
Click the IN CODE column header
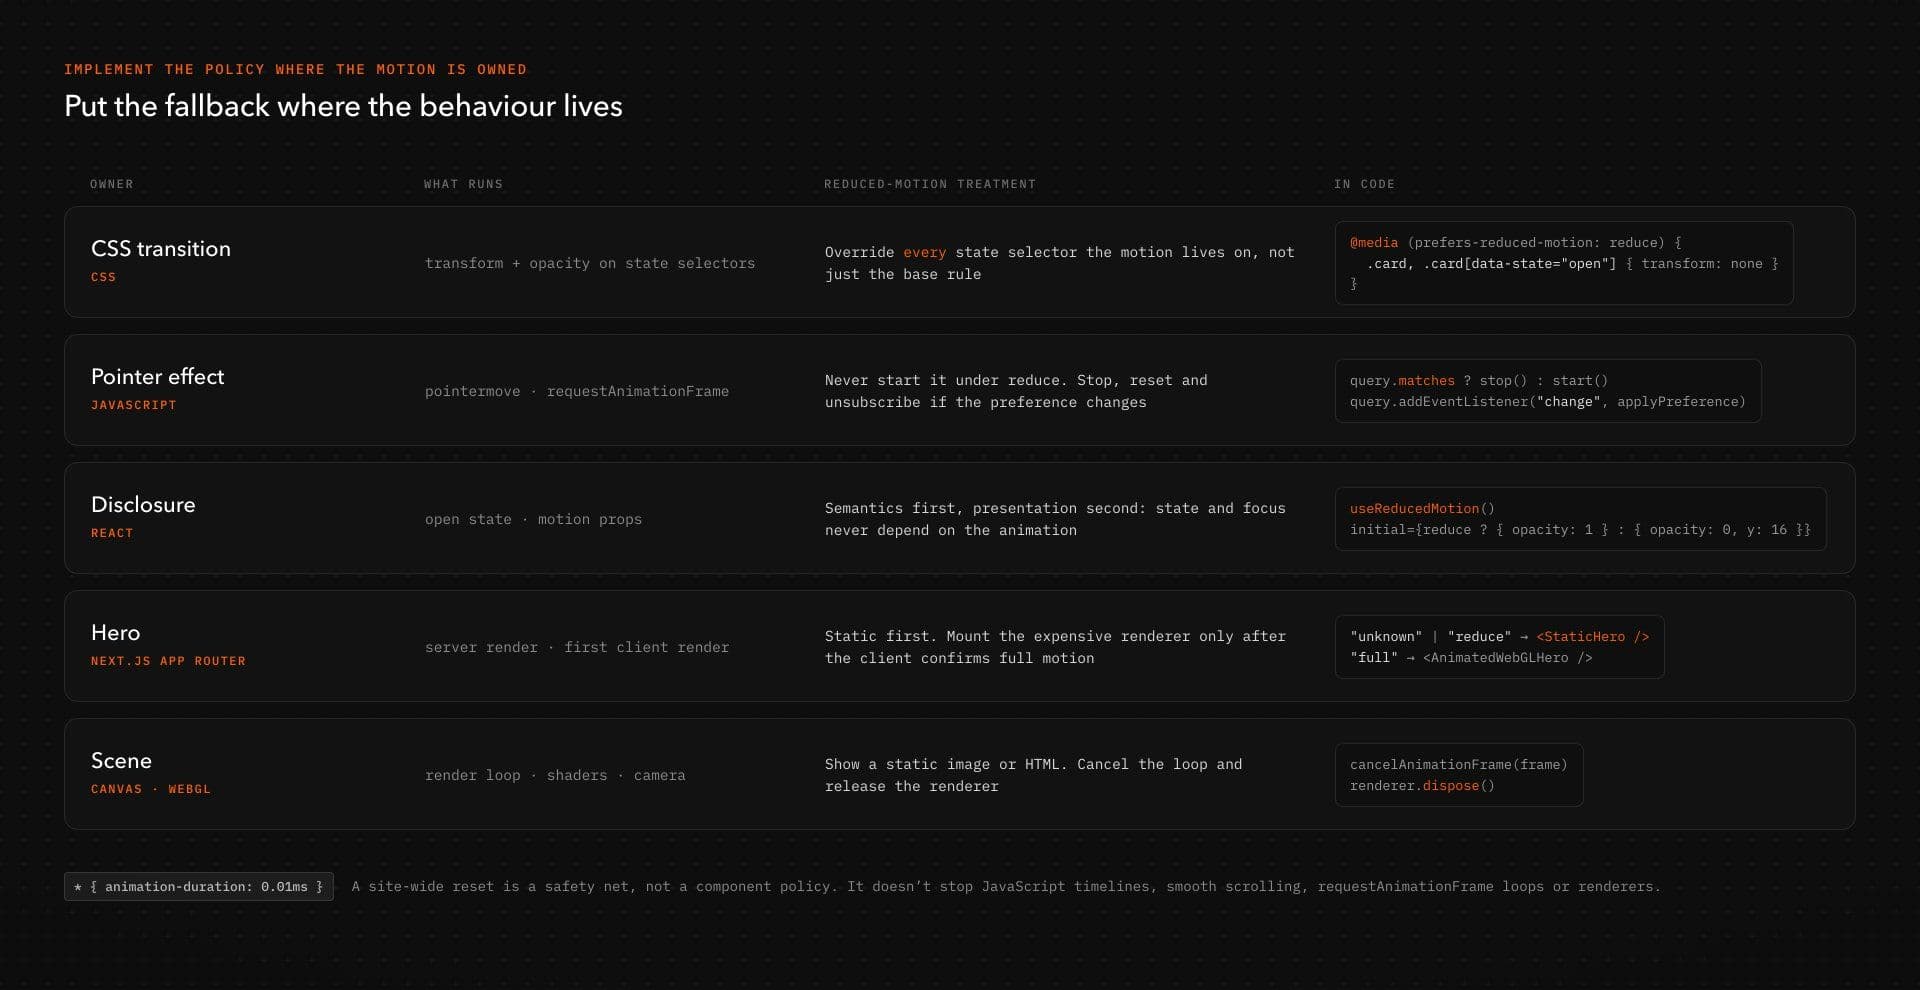point(1364,184)
